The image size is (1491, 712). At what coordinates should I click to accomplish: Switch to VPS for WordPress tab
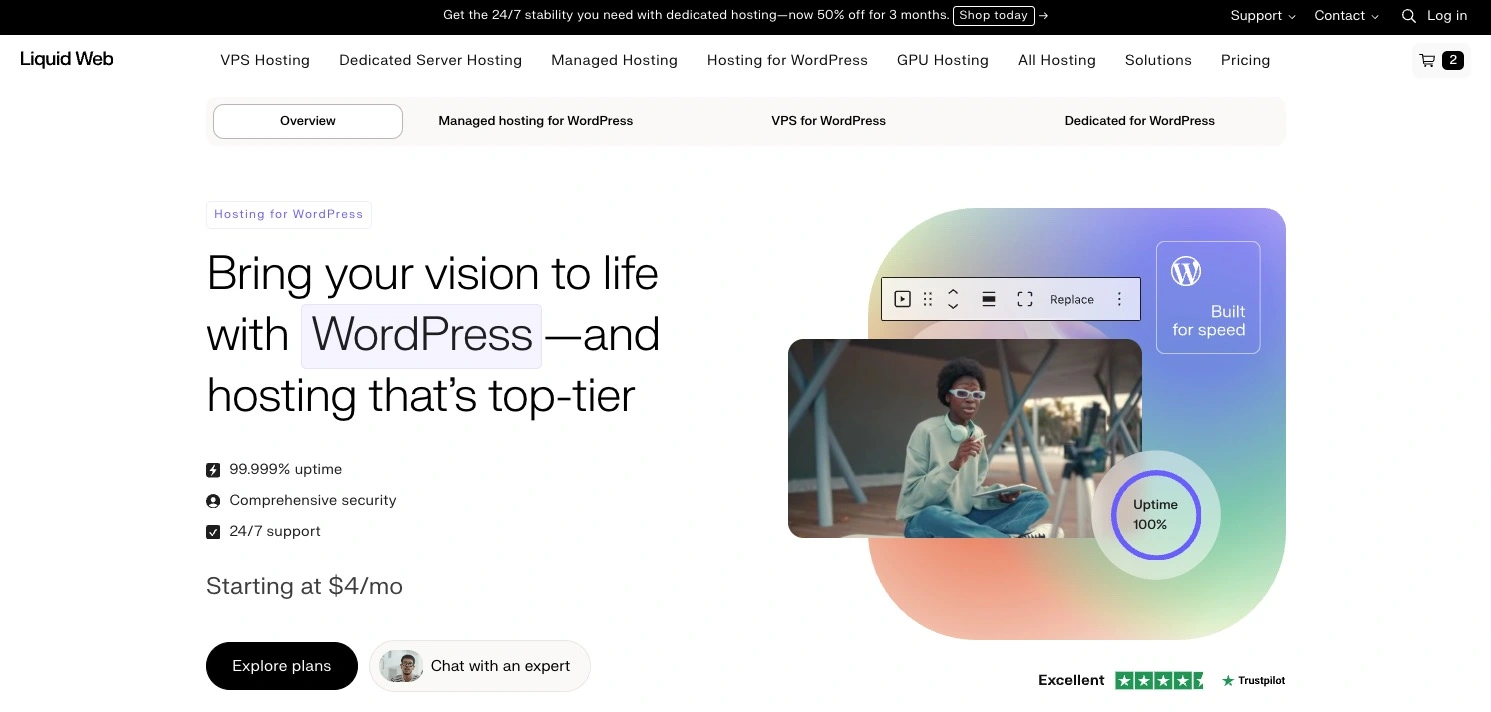click(828, 121)
